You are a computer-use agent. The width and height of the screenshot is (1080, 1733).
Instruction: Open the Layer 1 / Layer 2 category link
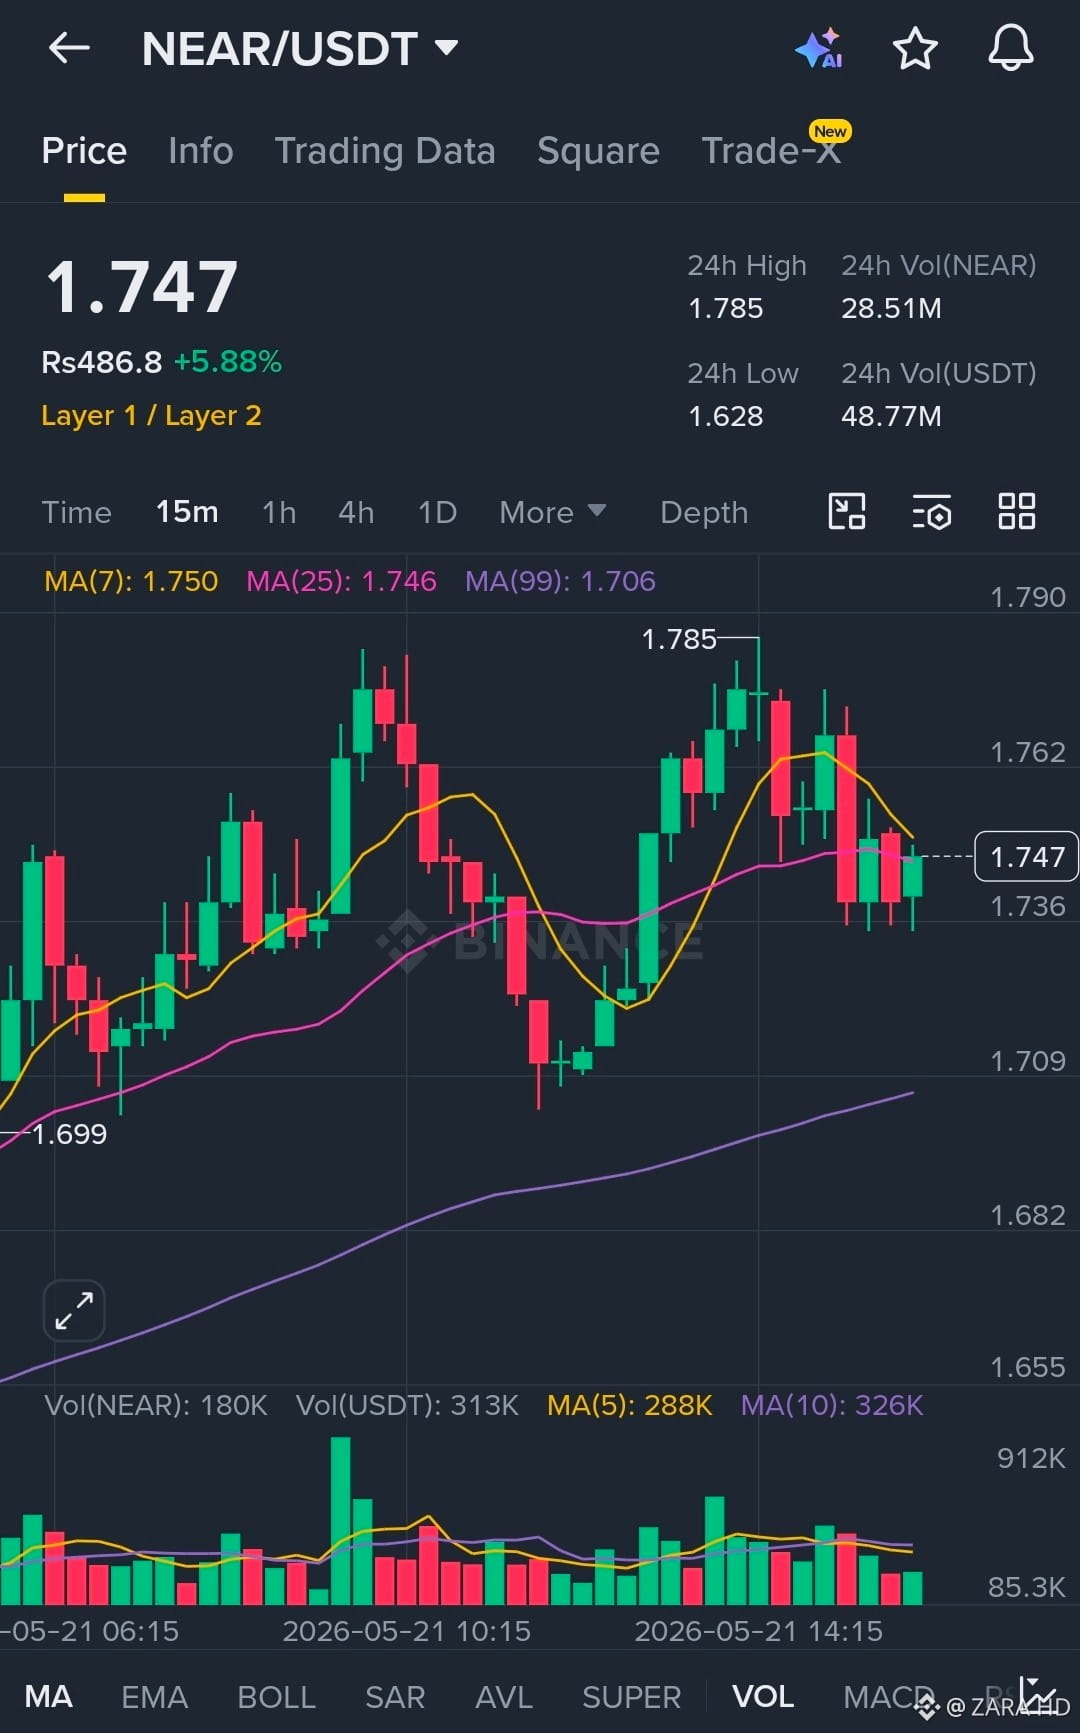(151, 415)
